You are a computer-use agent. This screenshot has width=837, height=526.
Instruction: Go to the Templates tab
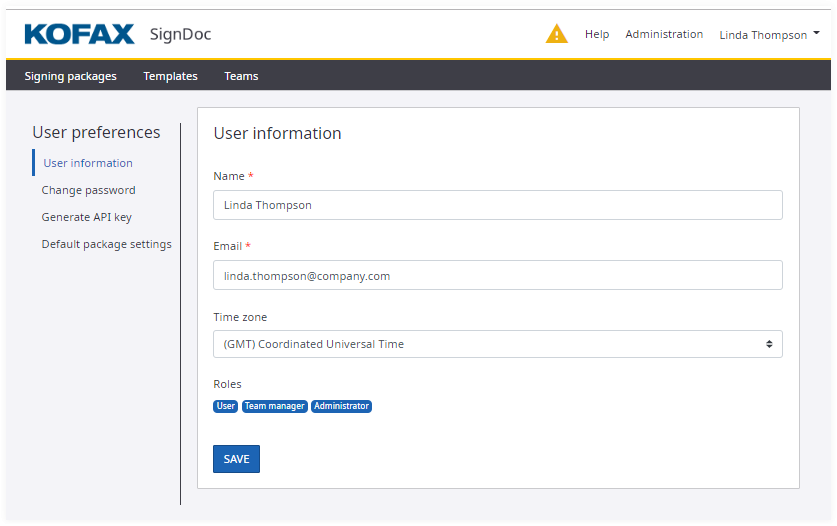[170, 76]
